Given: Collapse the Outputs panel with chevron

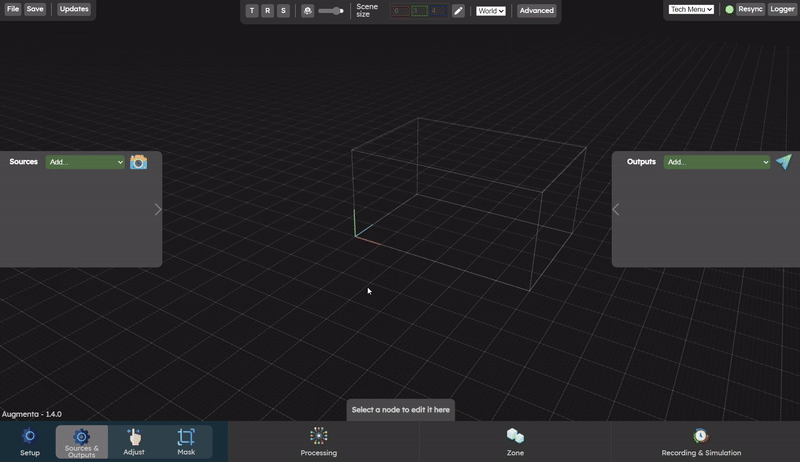Looking at the screenshot, I should pyautogui.click(x=616, y=210).
